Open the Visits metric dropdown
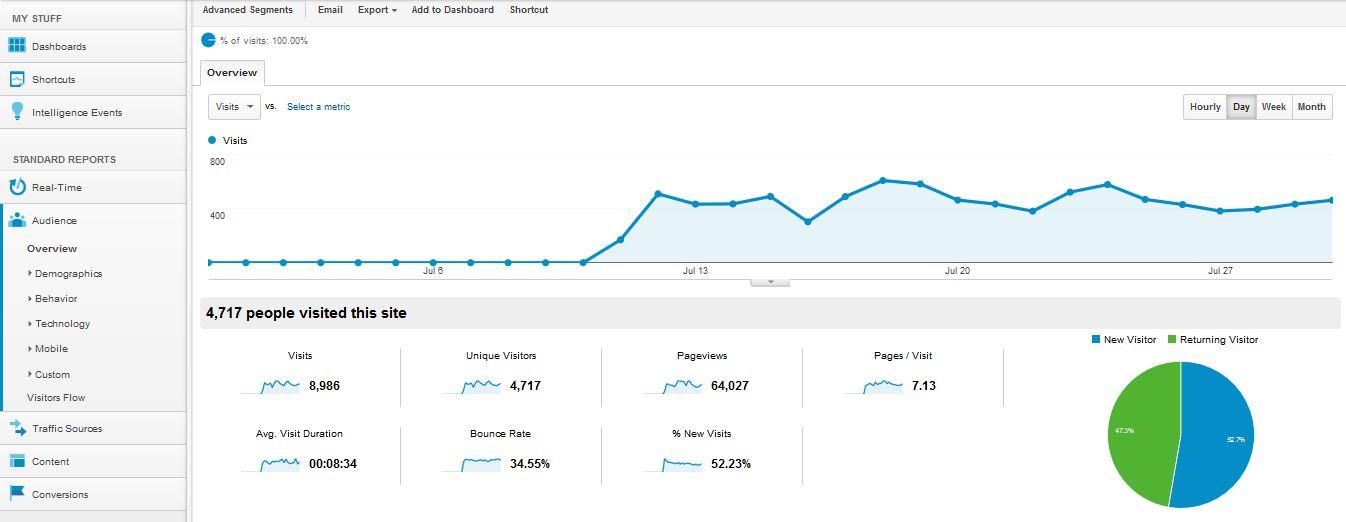The height and width of the screenshot is (522, 1346). 234,107
